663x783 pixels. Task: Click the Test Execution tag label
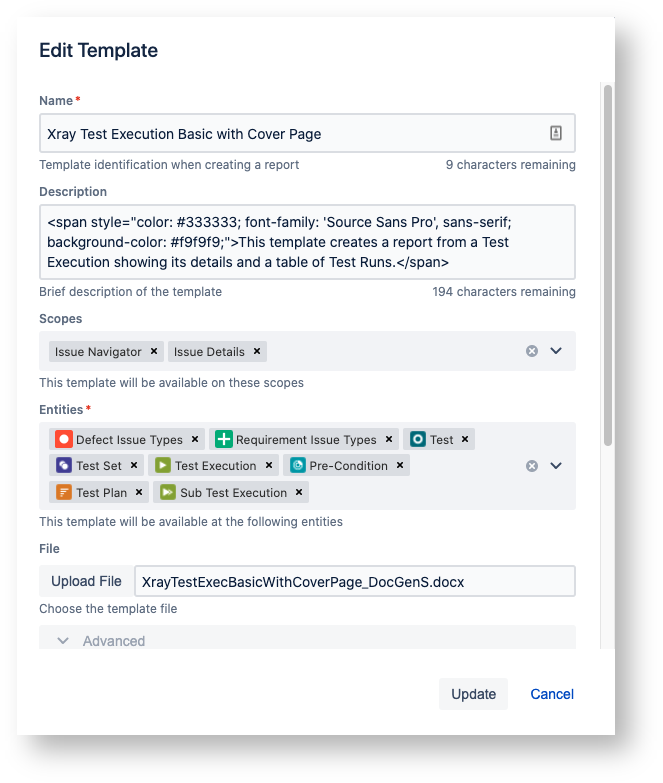pos(216,466)
